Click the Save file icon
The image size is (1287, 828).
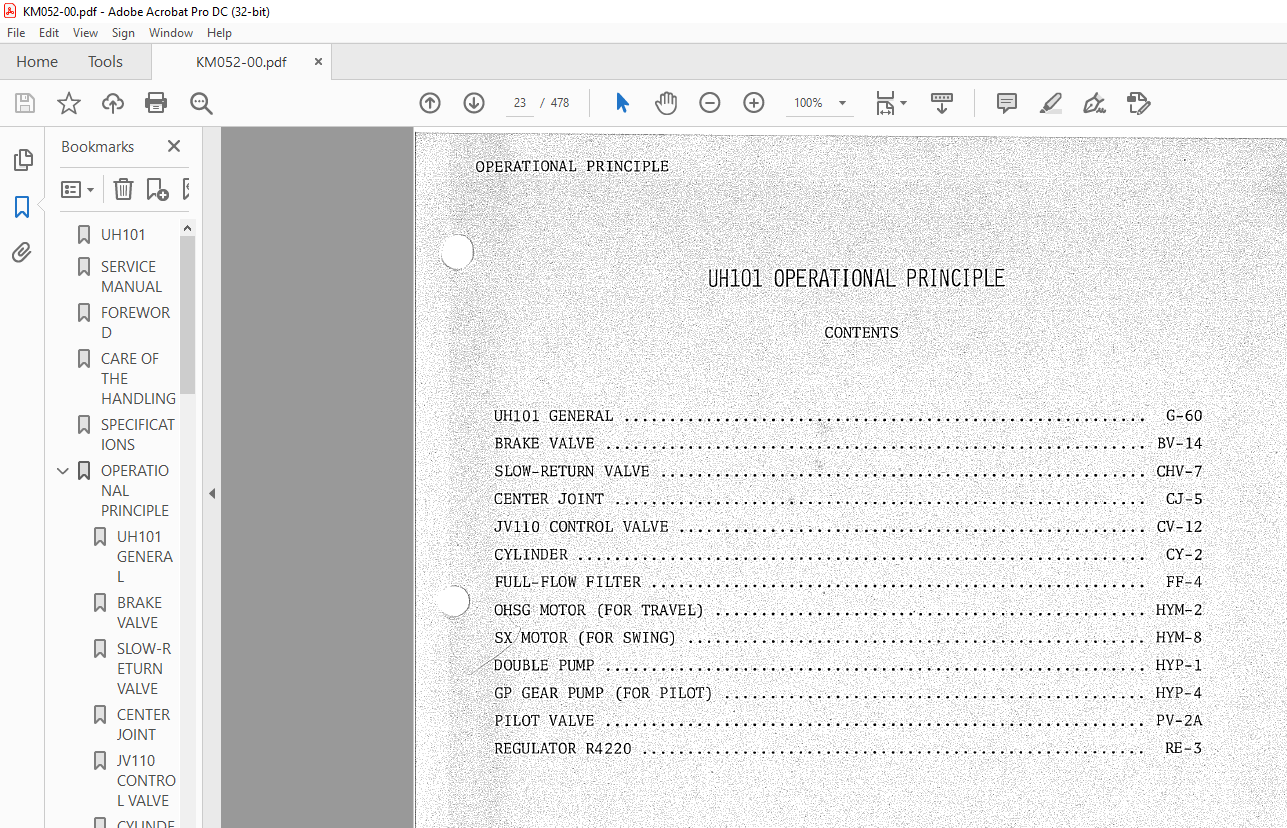pos(25,103)
